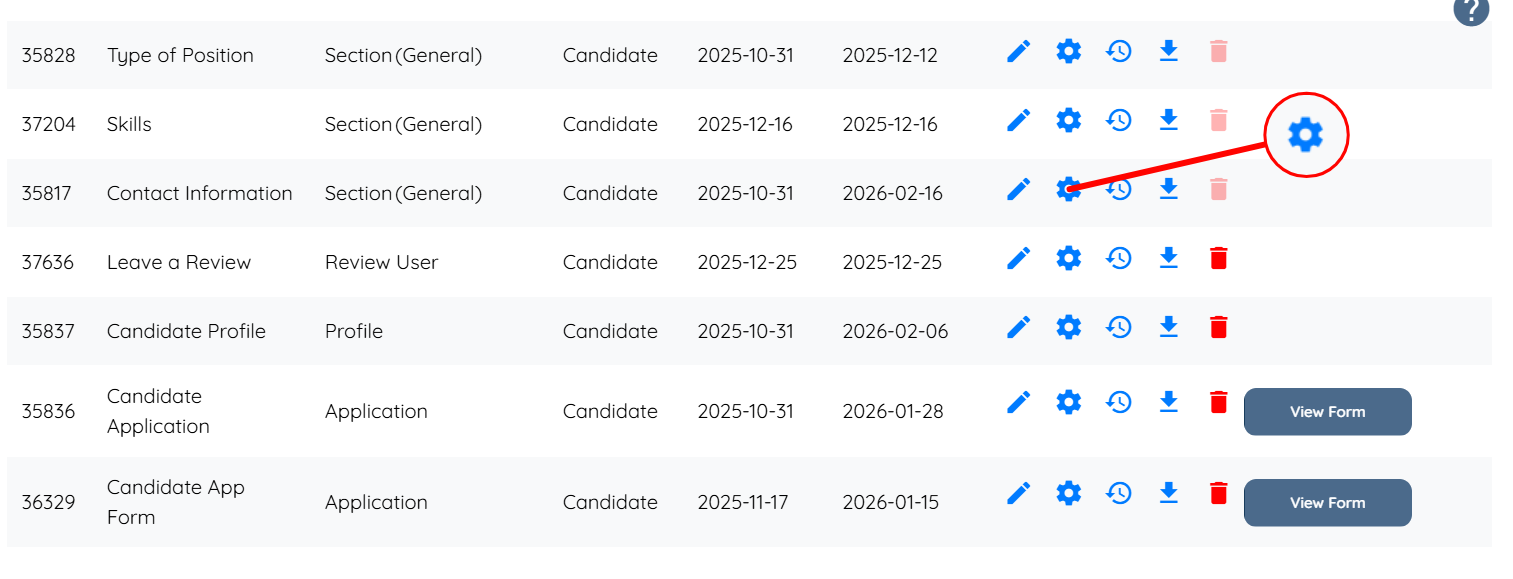
Task: Open settings gear for Skills row
Action: click(x=1069, y=120)
